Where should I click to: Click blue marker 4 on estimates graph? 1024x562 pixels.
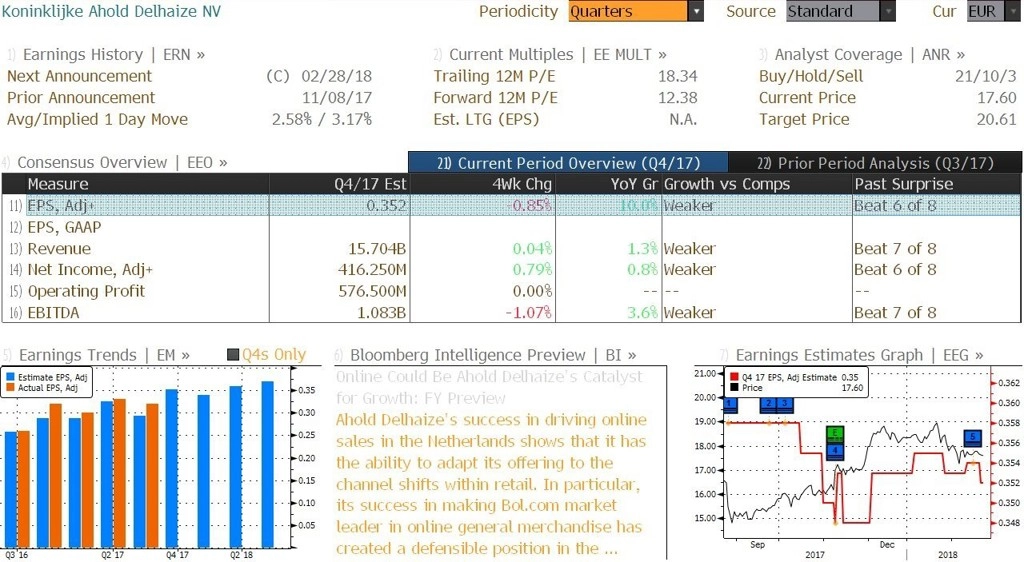click(x=835, y=450)
